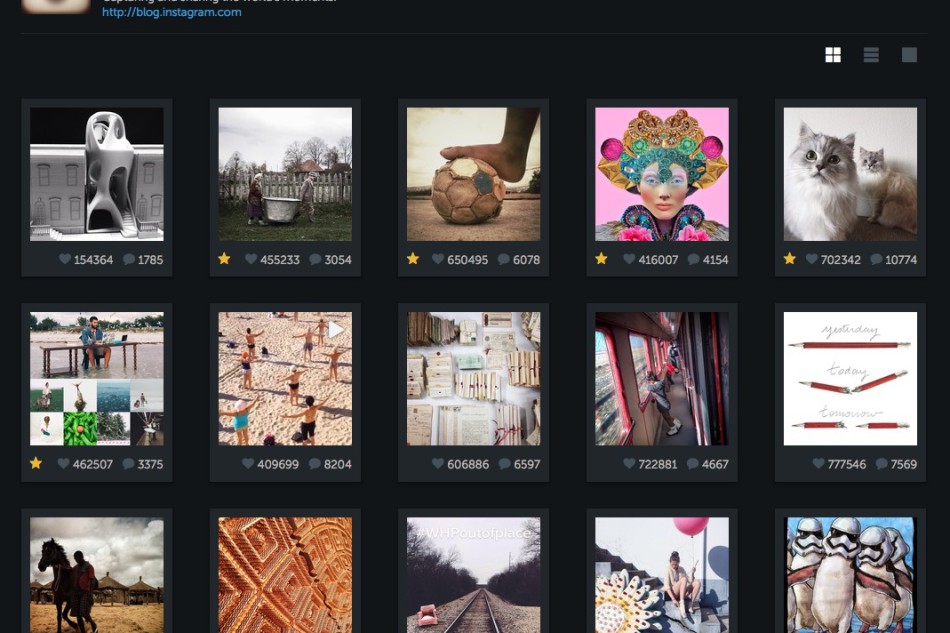Click the comment count 10774

coord(901,260)
